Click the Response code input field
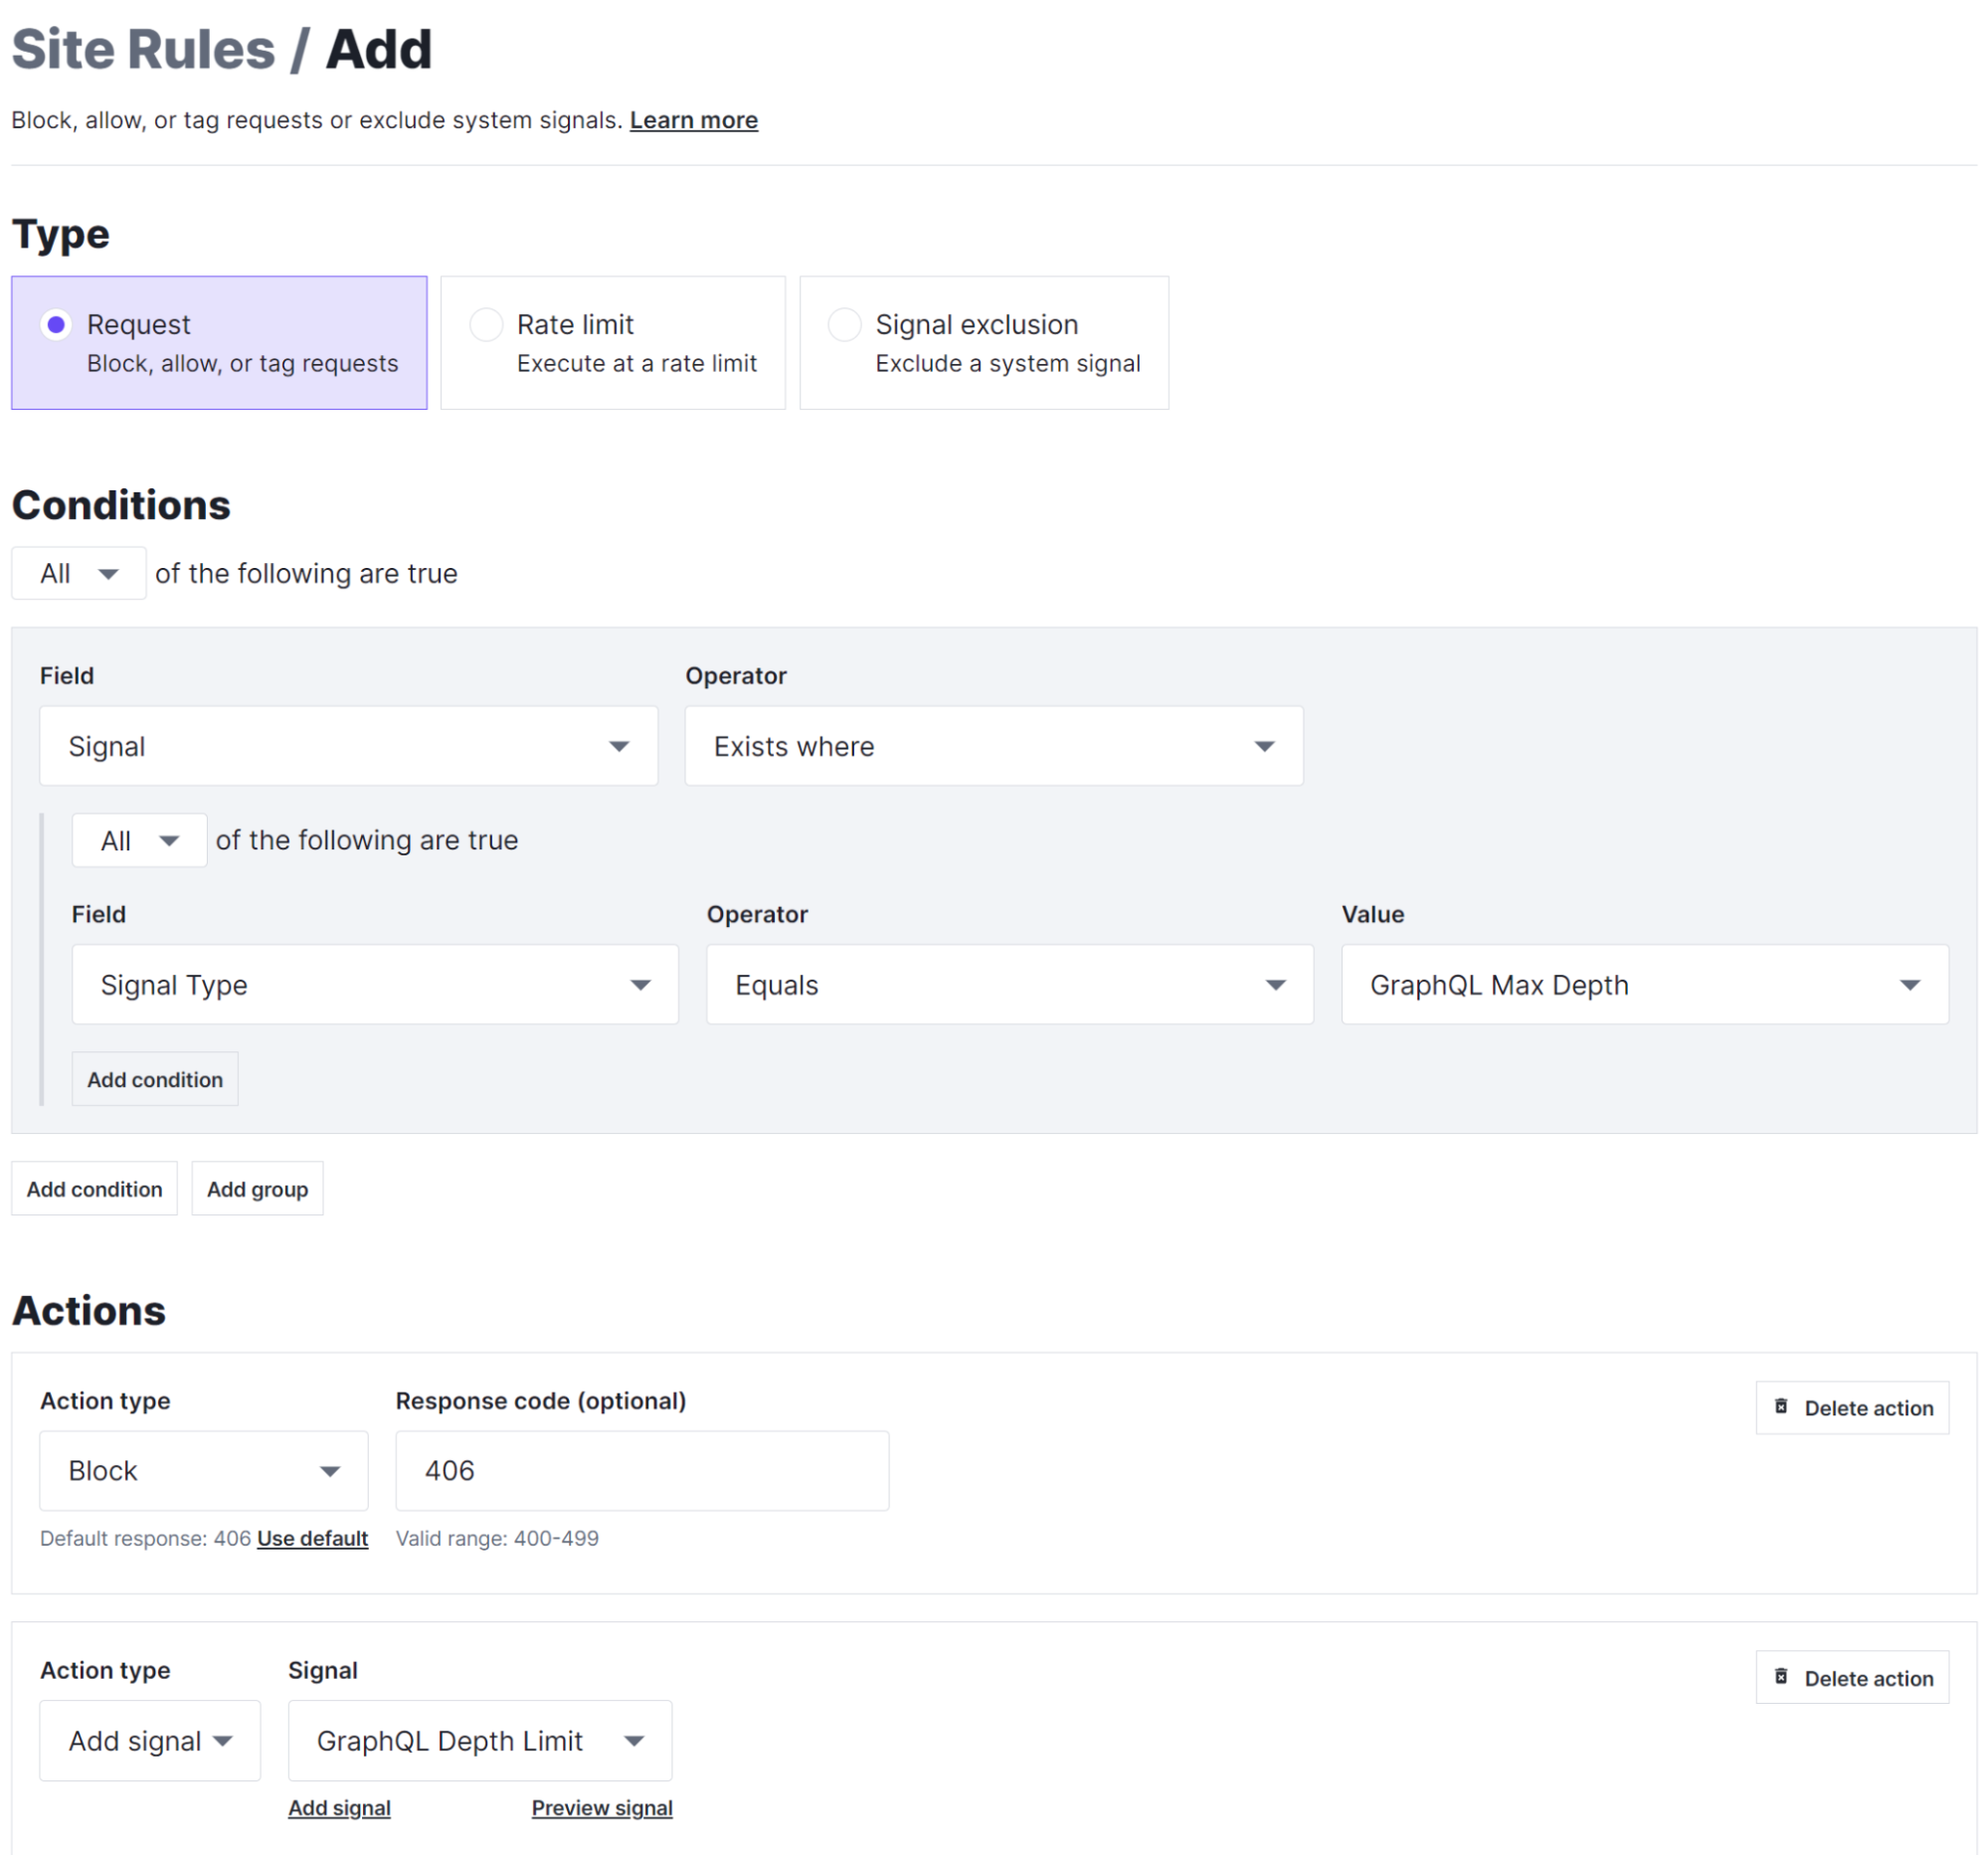The width and height of the screenshot is (1988, 1856). 642,1471
